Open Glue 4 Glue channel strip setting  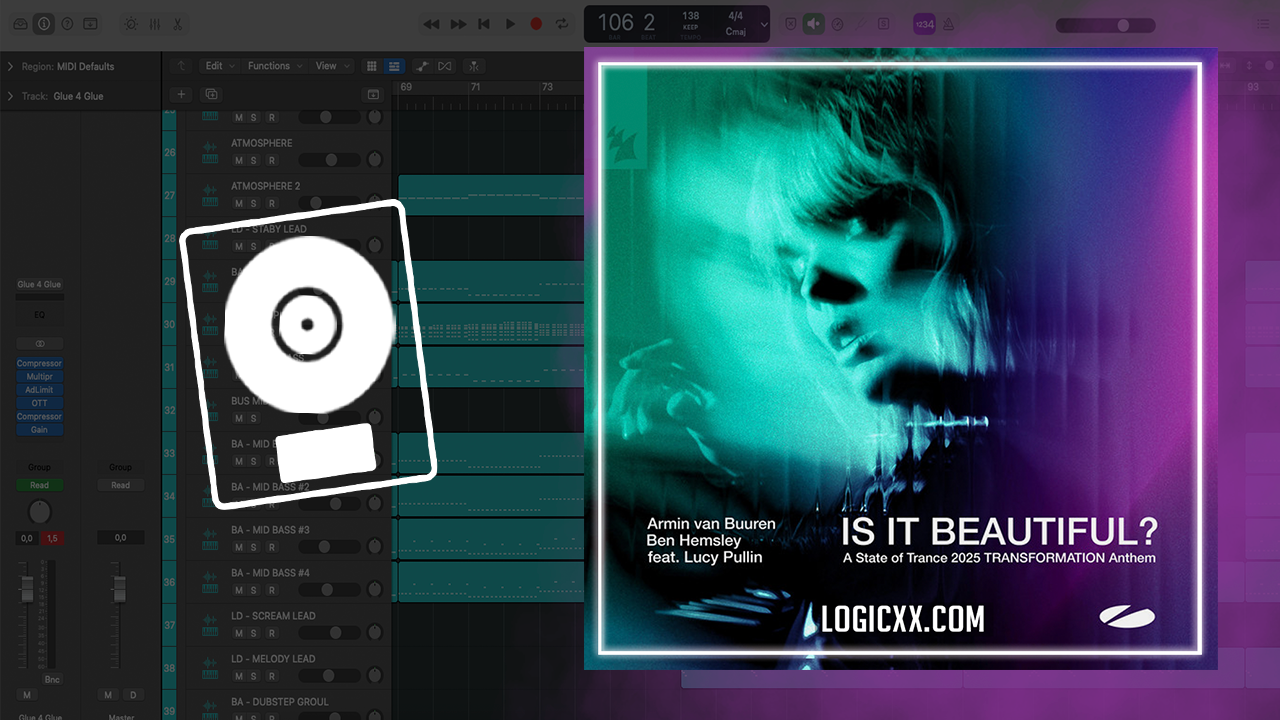[x=39, y=285]
